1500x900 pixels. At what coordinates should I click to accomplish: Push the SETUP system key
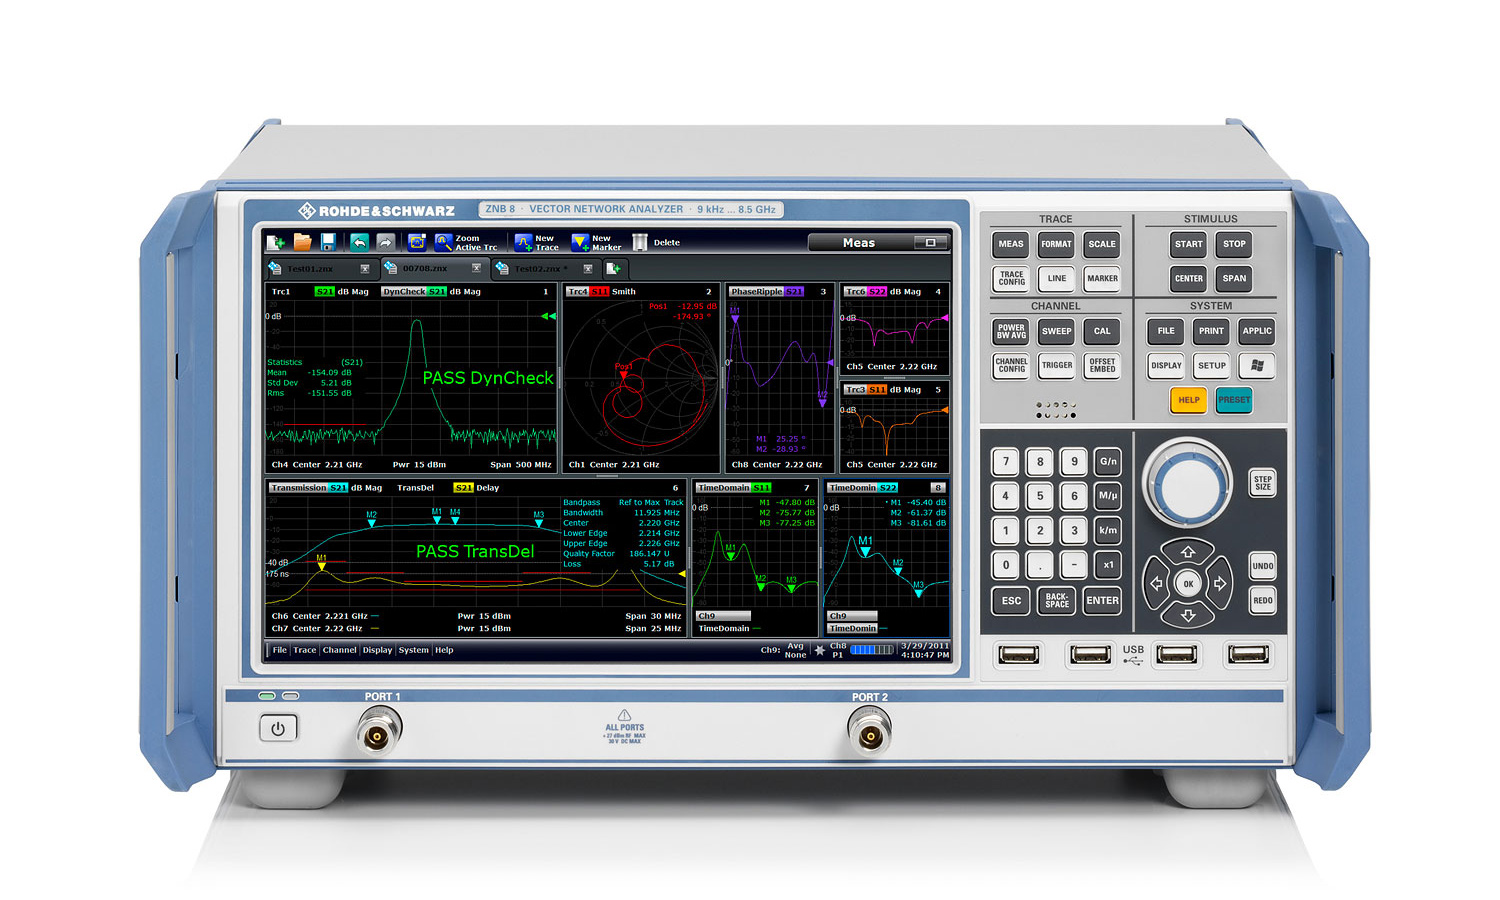coord(1211,366)
